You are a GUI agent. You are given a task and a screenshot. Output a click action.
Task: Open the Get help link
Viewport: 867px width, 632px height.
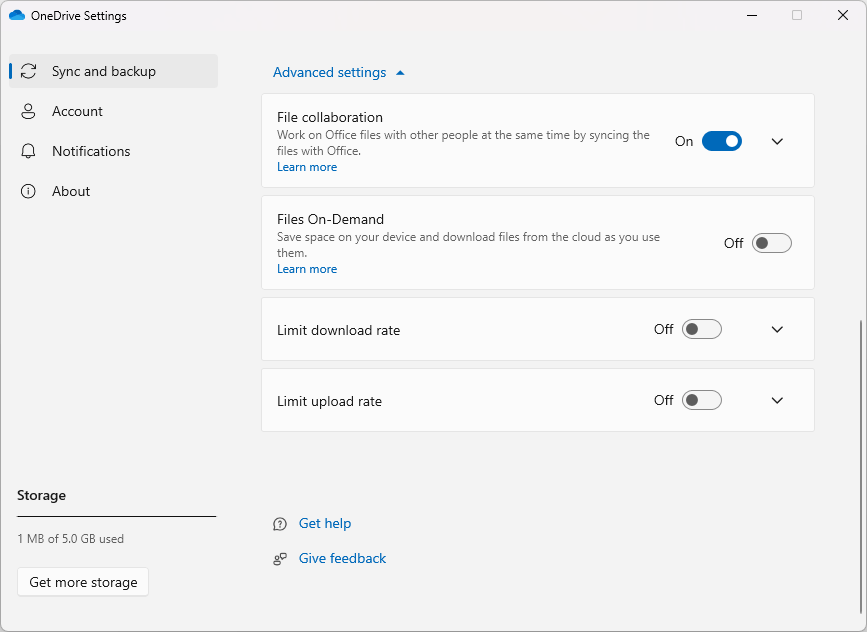[325, 524]
